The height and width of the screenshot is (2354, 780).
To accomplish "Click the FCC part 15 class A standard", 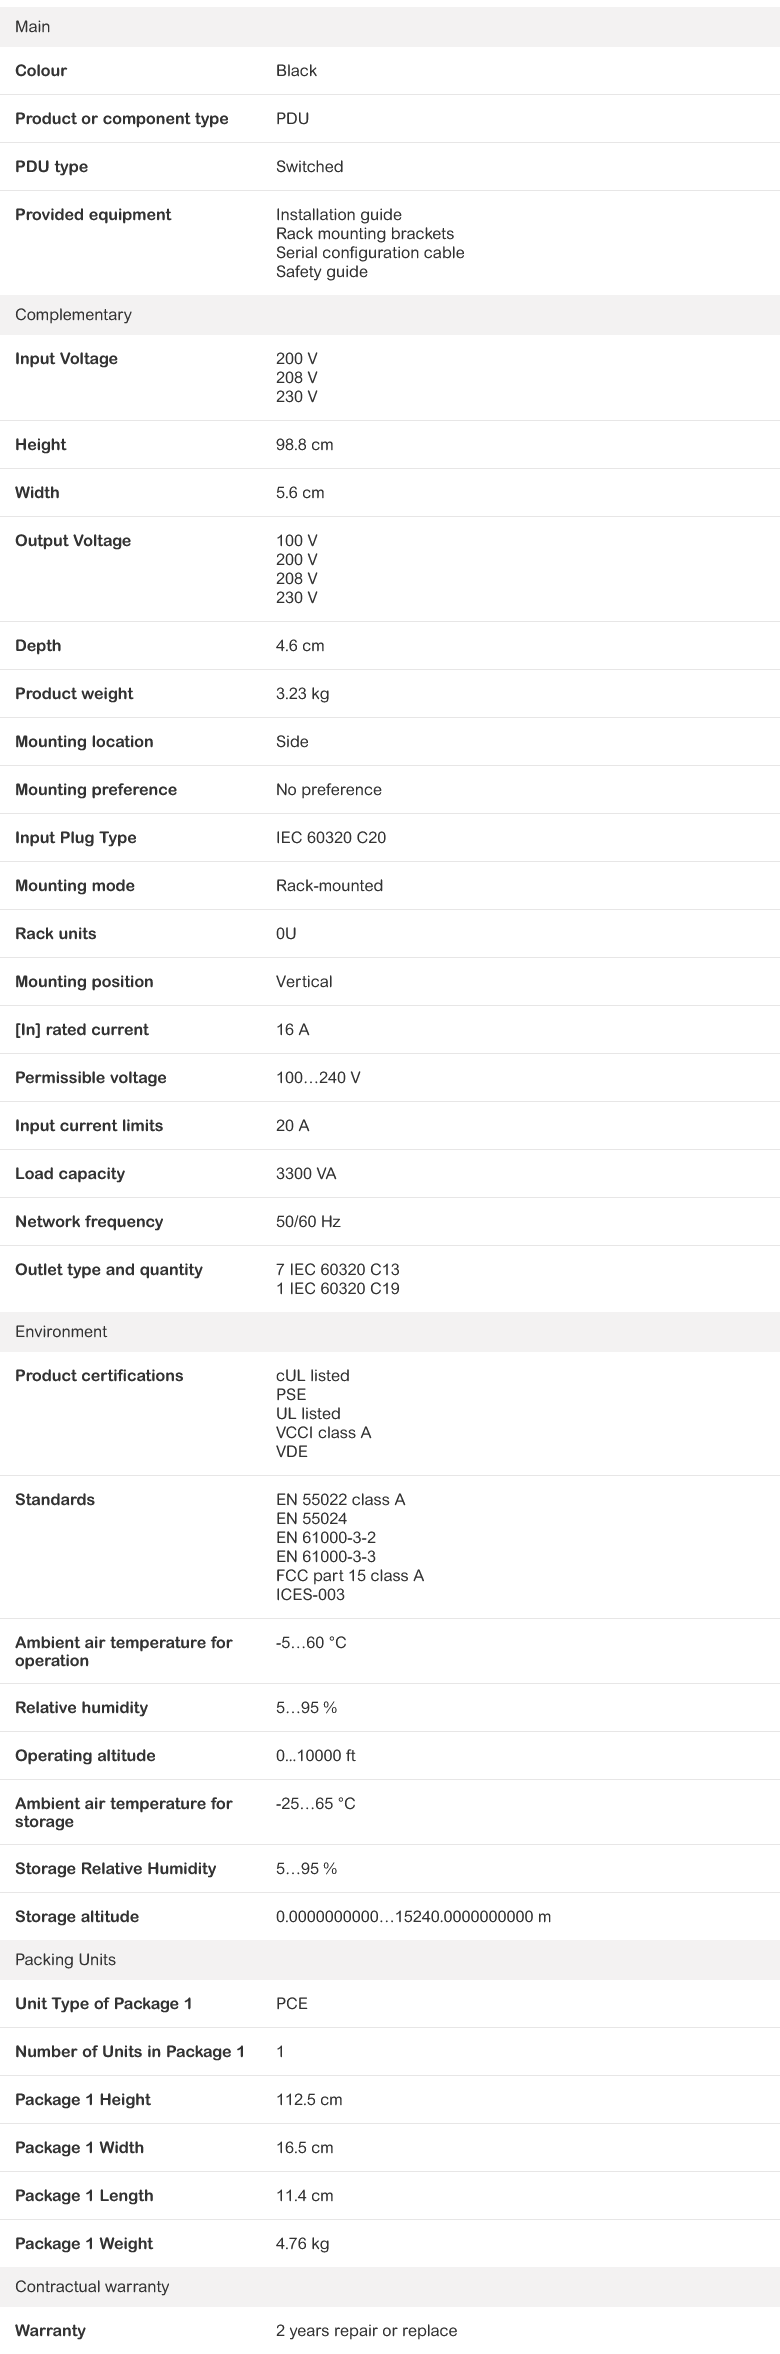I will (349, 1576).
